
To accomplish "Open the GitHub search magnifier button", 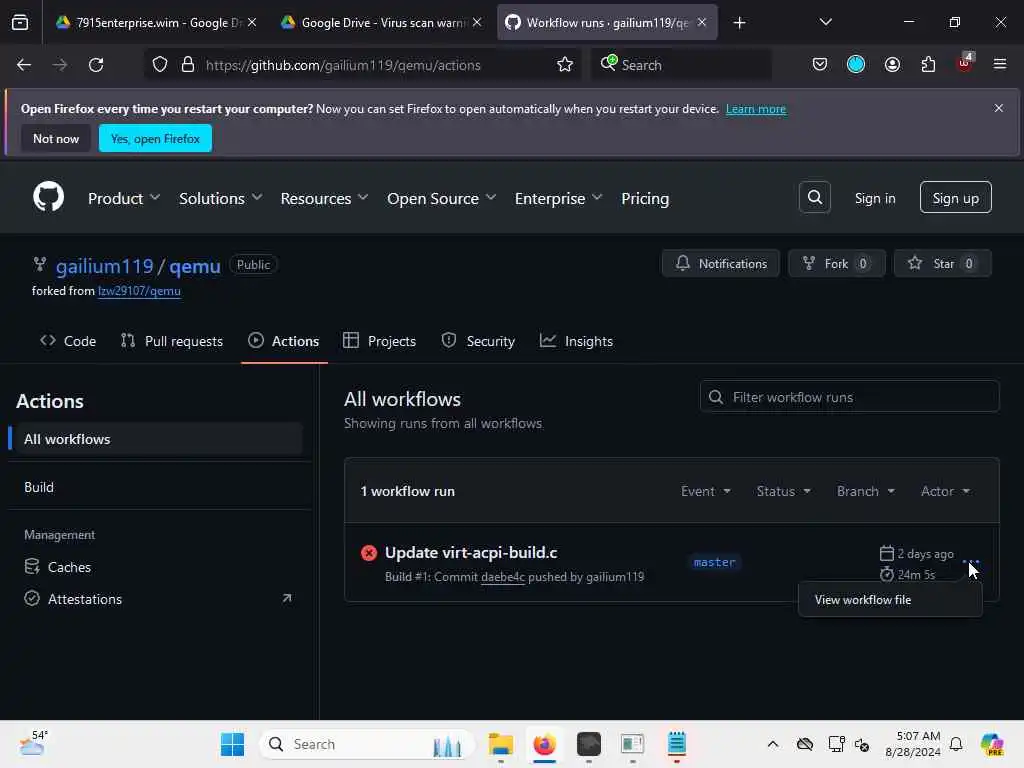I will [x=814, y=197].
